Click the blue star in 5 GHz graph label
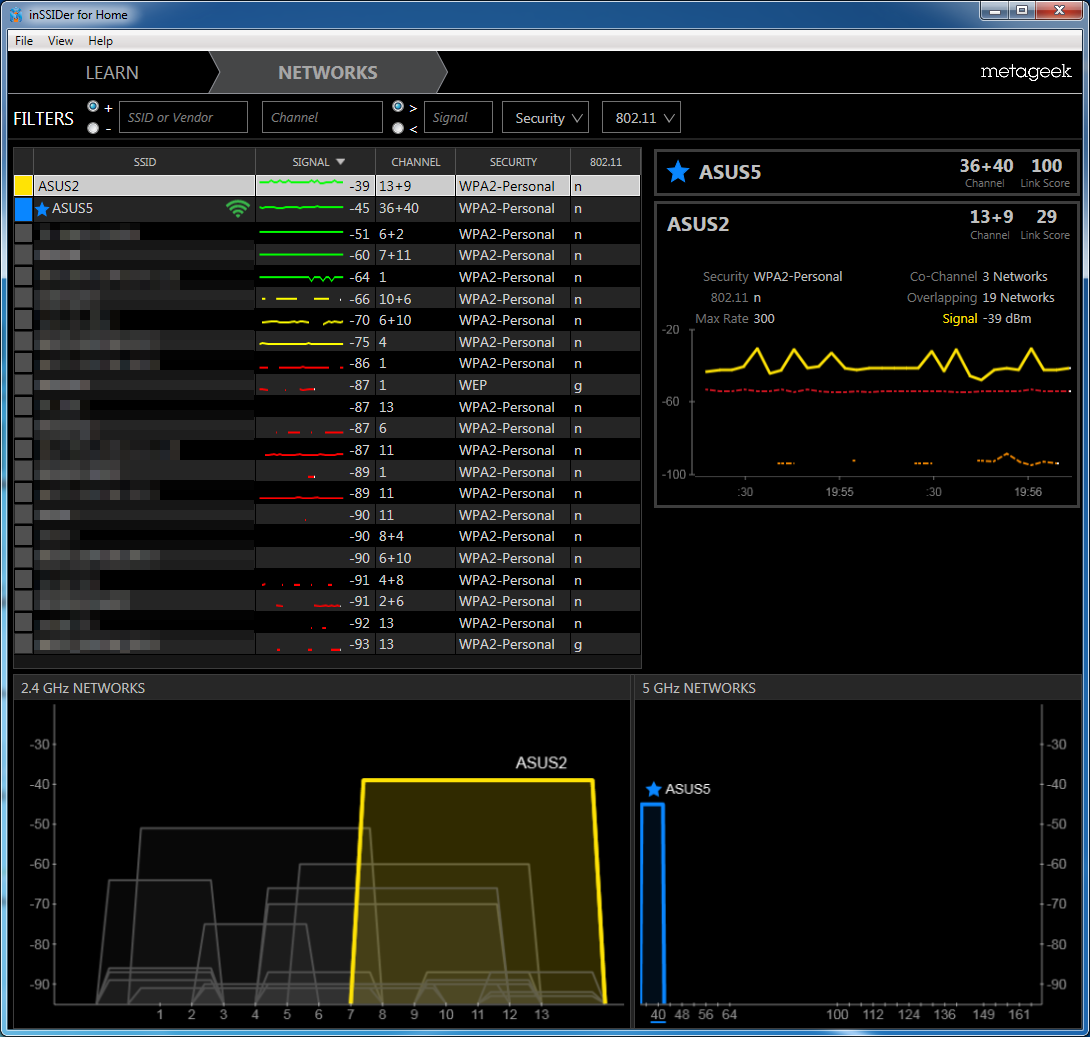 point(653,789)
